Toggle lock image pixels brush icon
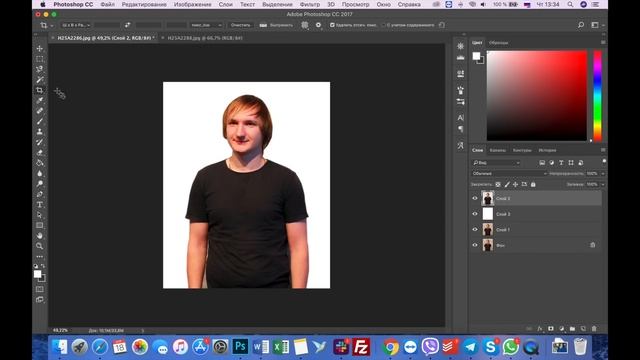The width and height of the screenshot is (640, 360). pos(507,184)
